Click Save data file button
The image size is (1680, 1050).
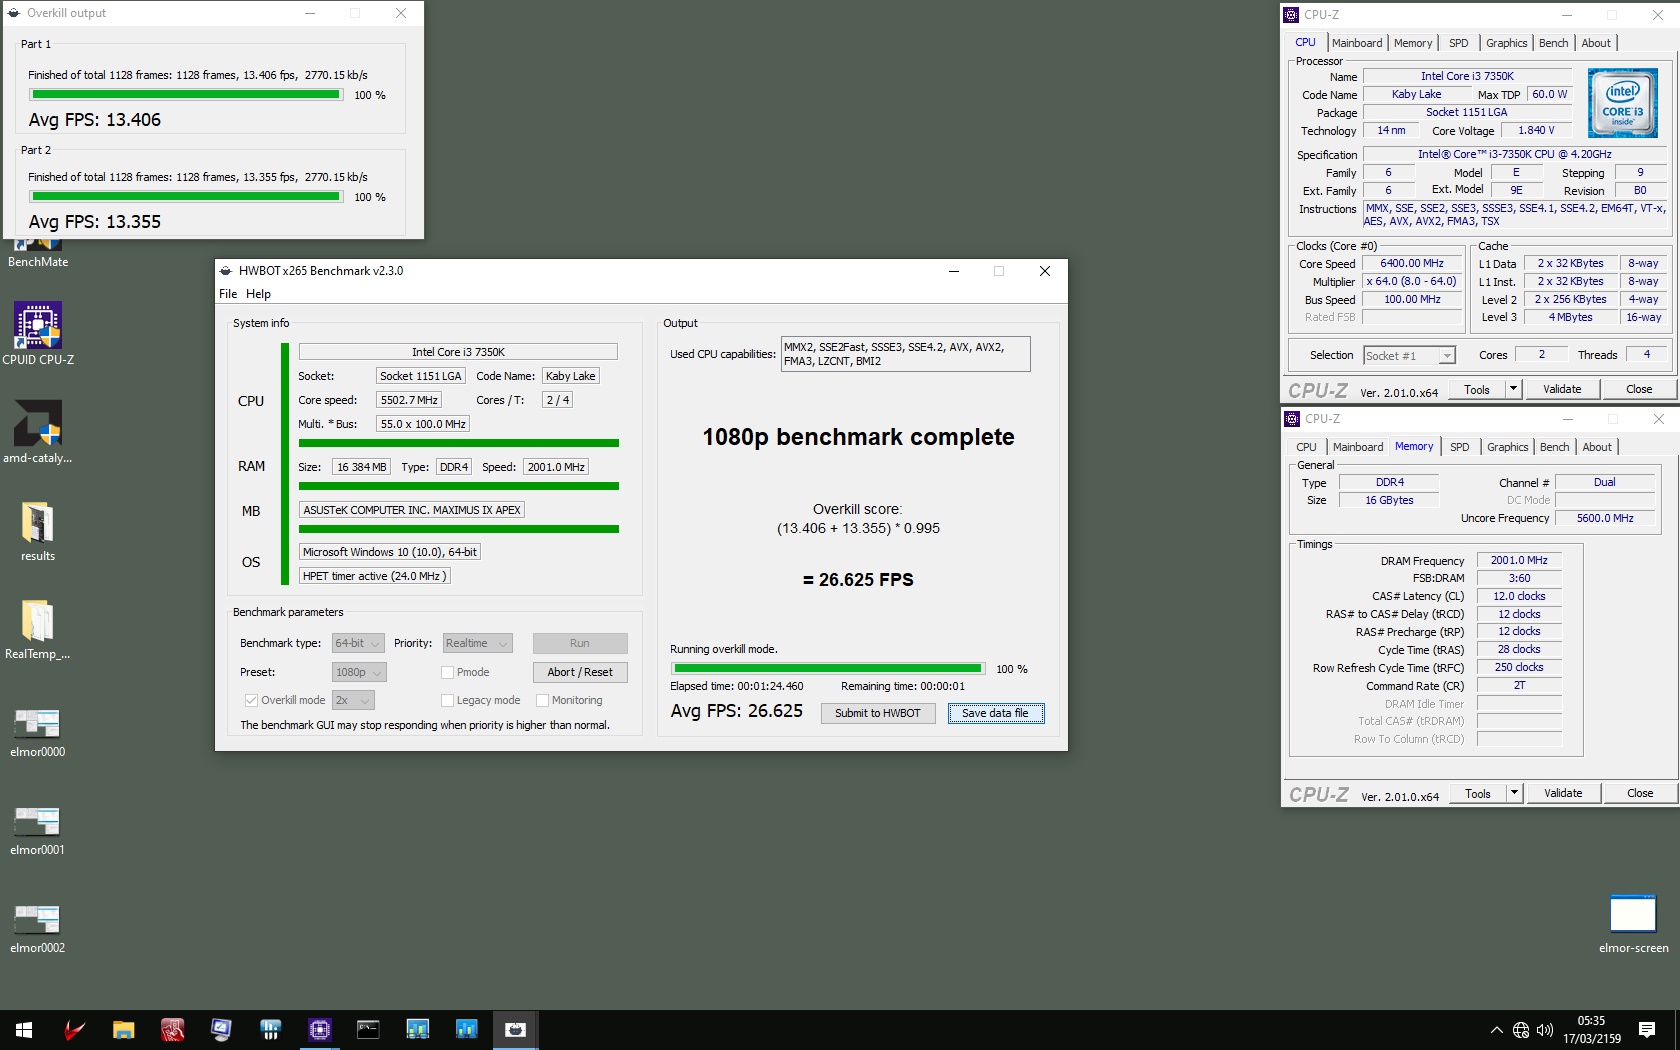[x=995, y=713]
